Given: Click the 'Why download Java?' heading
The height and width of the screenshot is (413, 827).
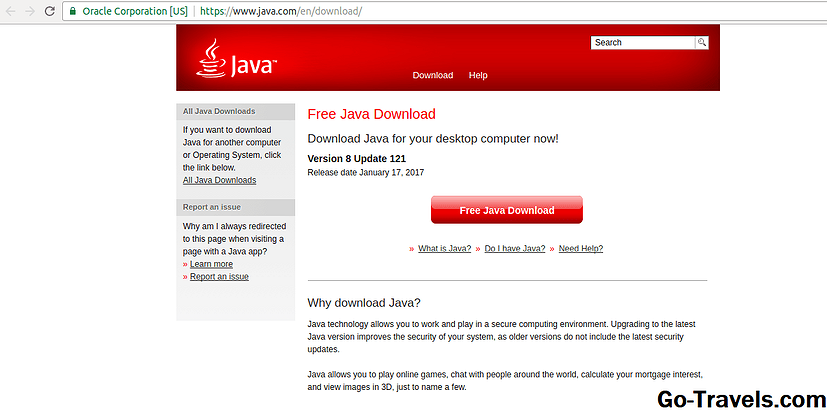Looking at the screenshot, I should point(364,303).
